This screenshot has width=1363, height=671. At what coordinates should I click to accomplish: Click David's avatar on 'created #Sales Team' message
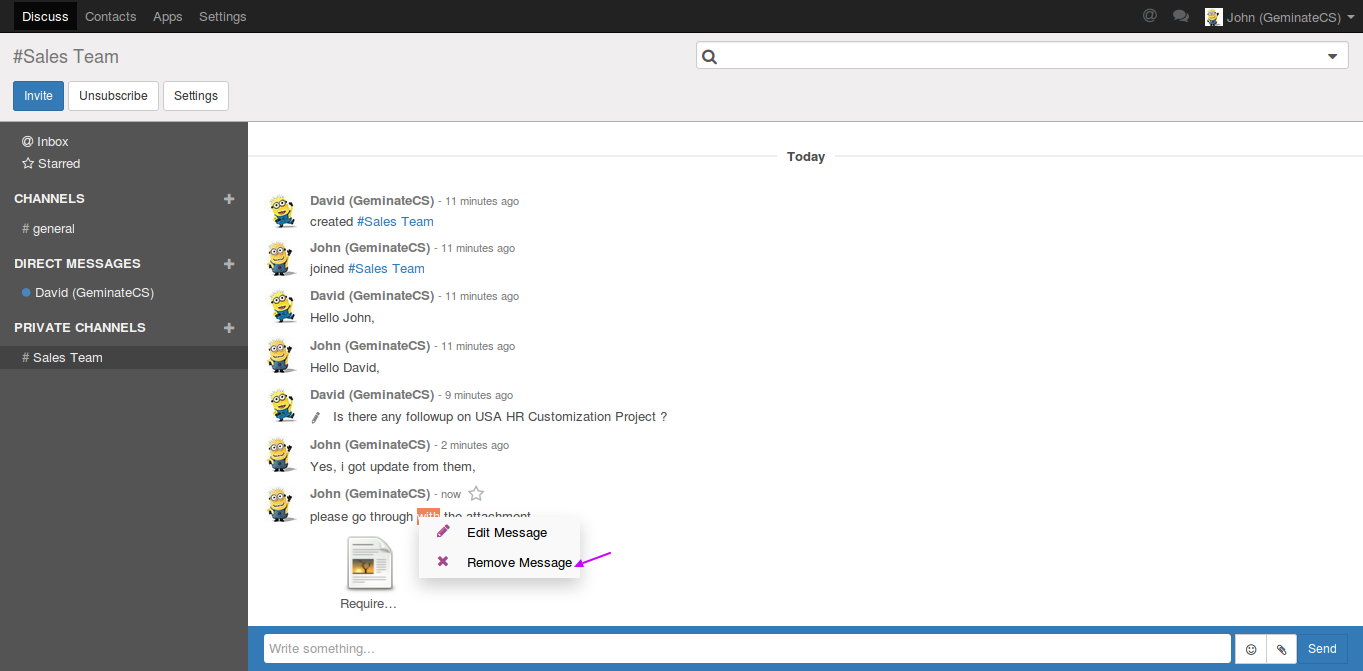(x=282, y=210)
